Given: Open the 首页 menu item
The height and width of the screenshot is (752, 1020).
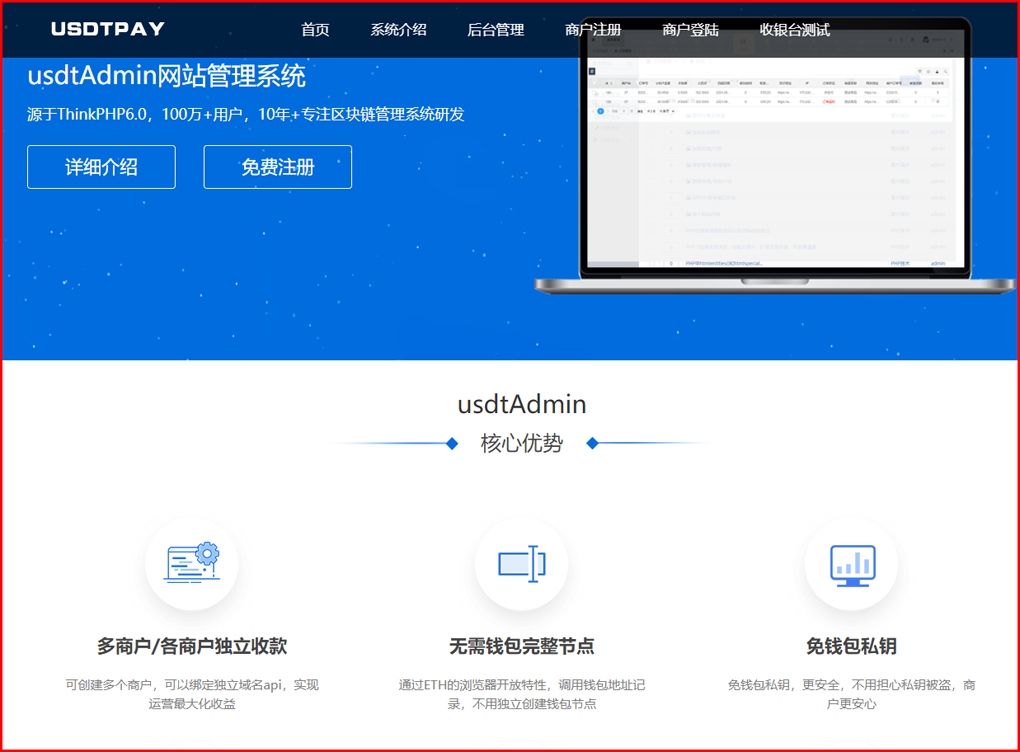Looking at the screenshot, I should pos(315,30).
